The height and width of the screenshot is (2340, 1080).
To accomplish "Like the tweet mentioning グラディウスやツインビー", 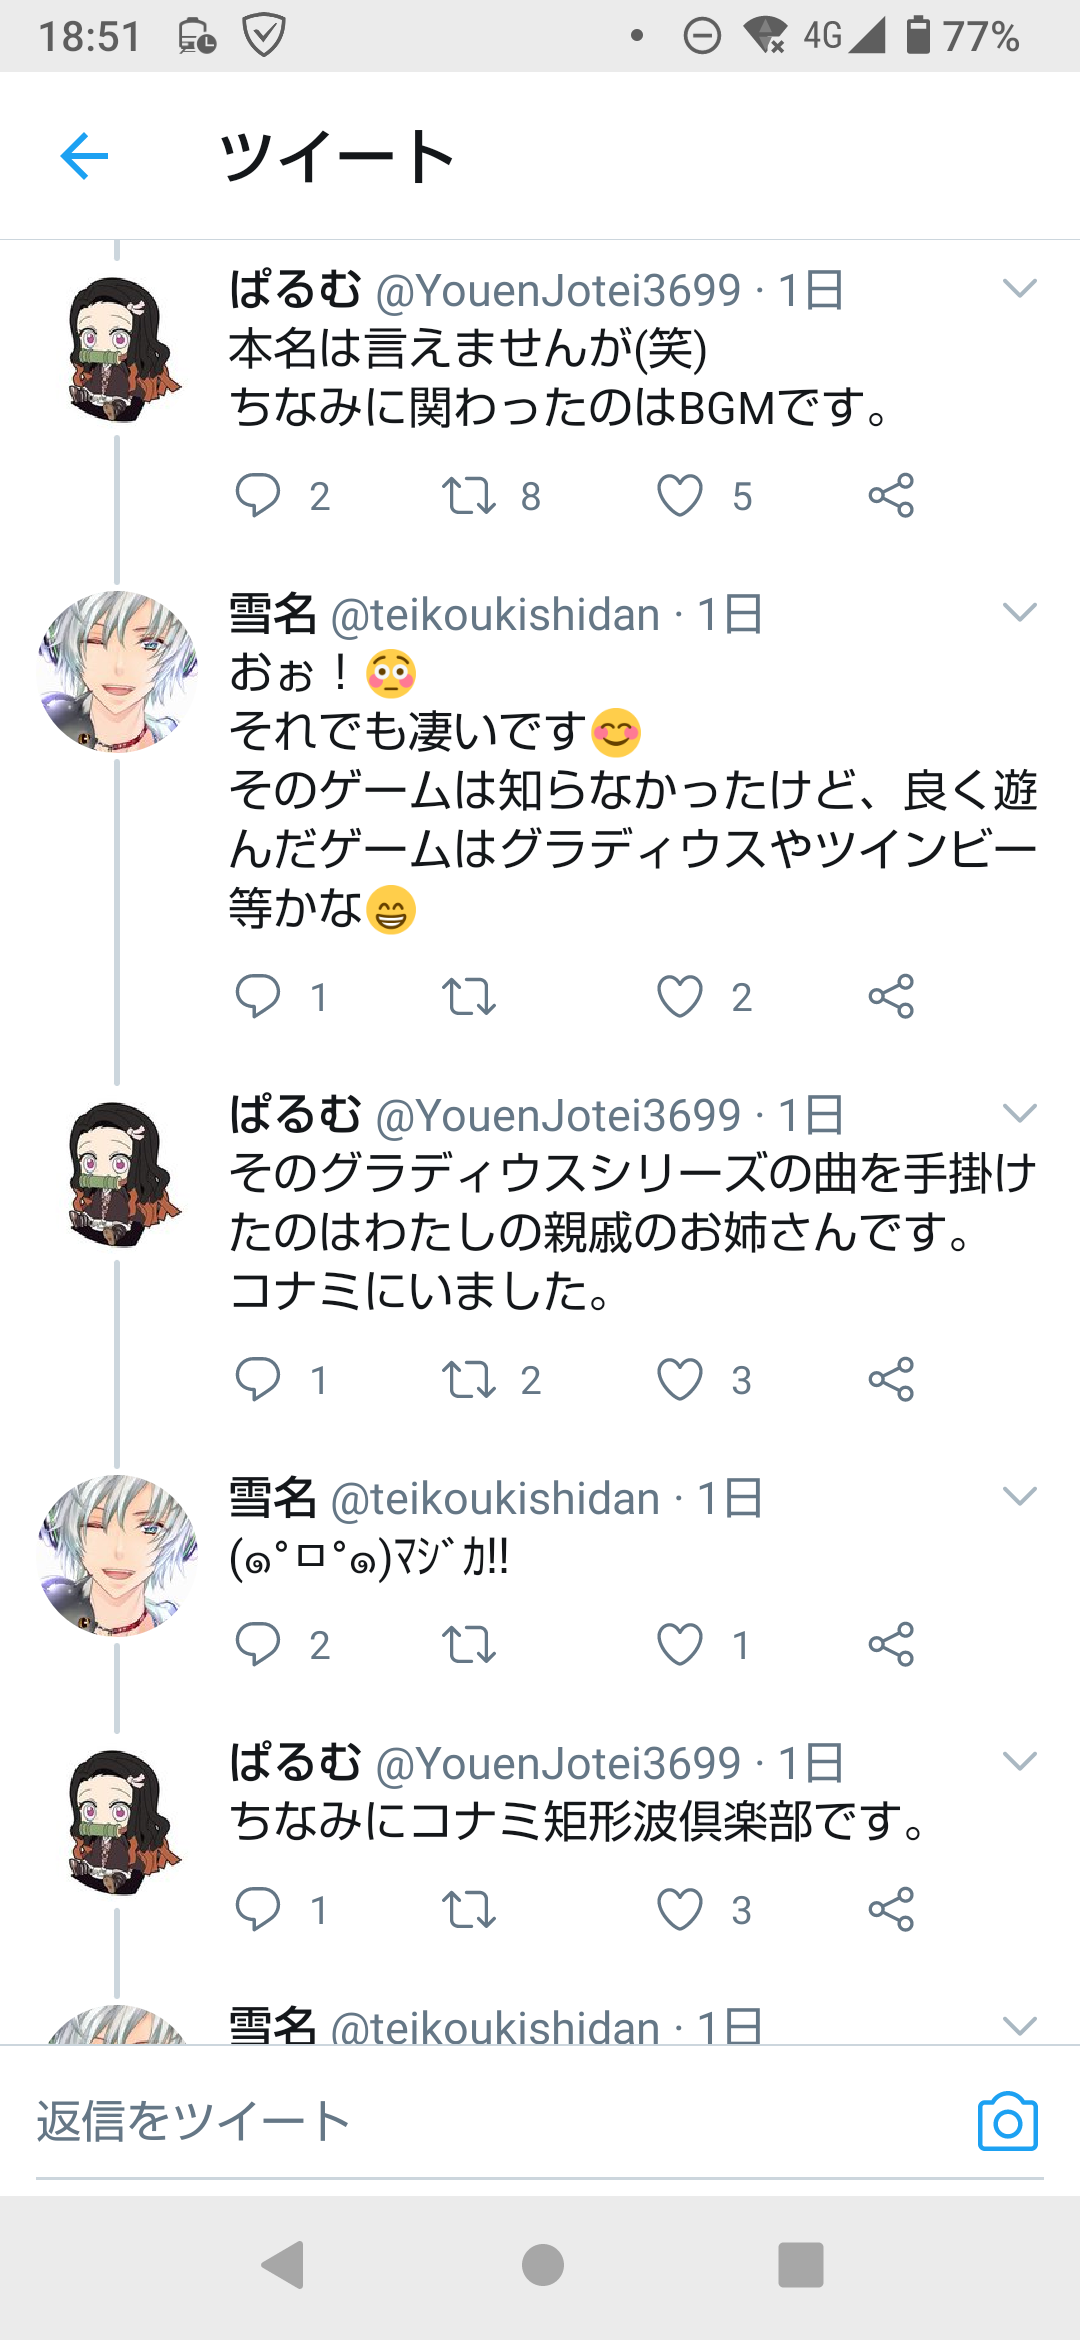I will point(680,996).
